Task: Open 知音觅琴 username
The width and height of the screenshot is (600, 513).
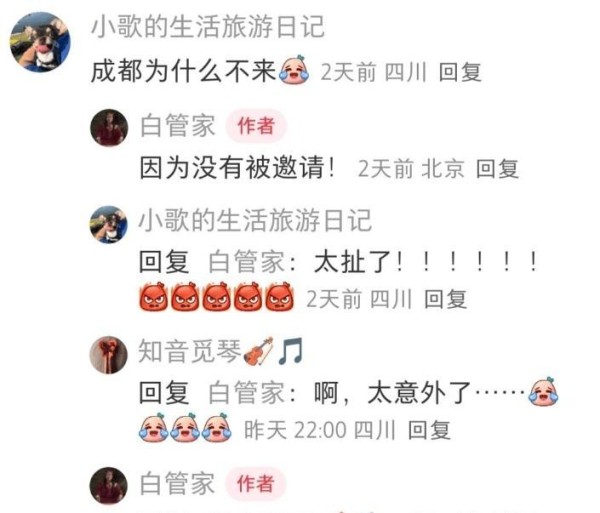Action: pos(189,351)
